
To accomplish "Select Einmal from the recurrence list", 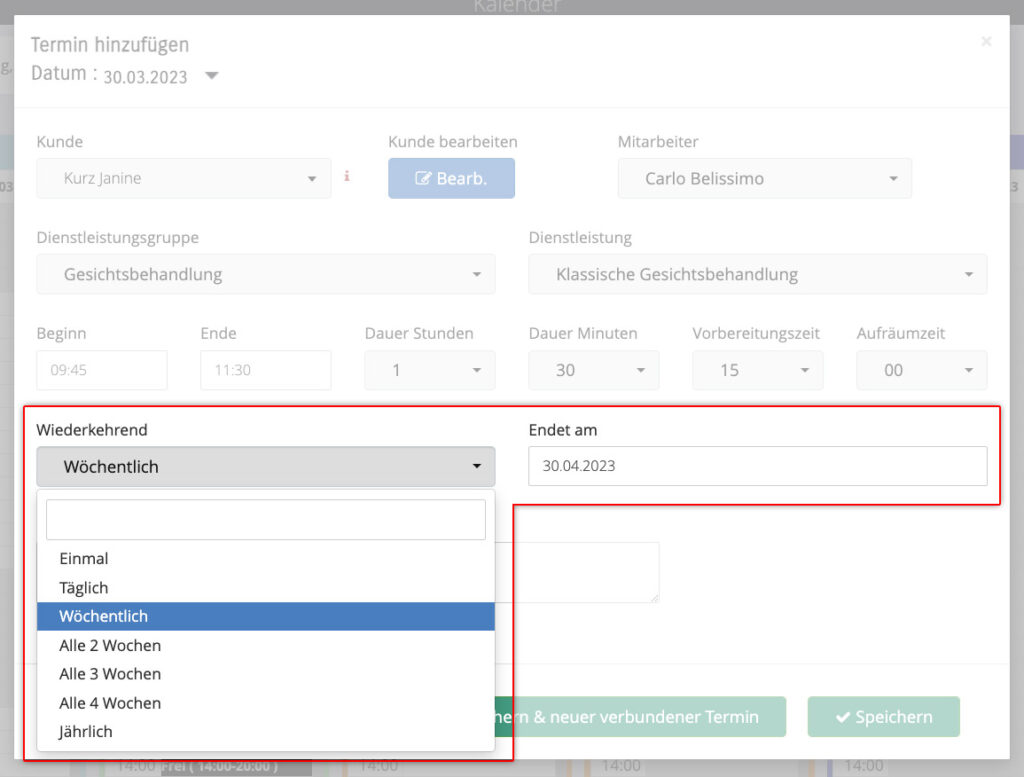I will click(84, 559).
